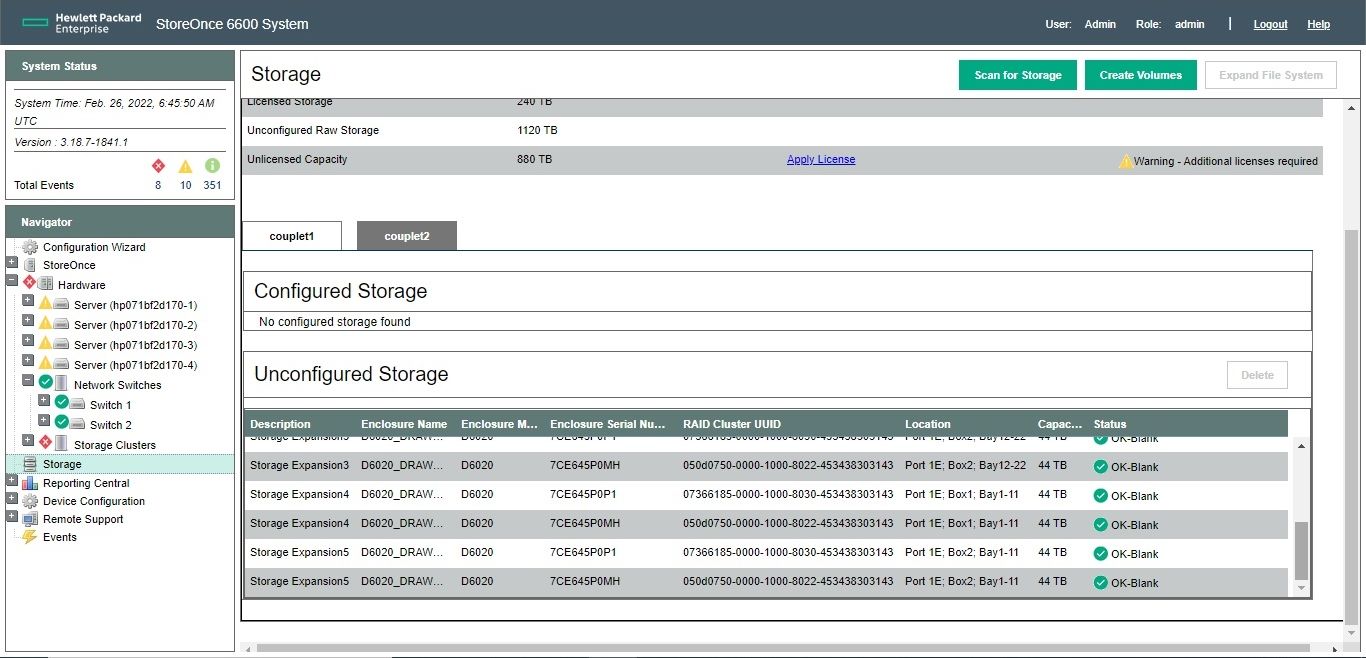
Task: Open the Help link
Action: pos(1319,24)
